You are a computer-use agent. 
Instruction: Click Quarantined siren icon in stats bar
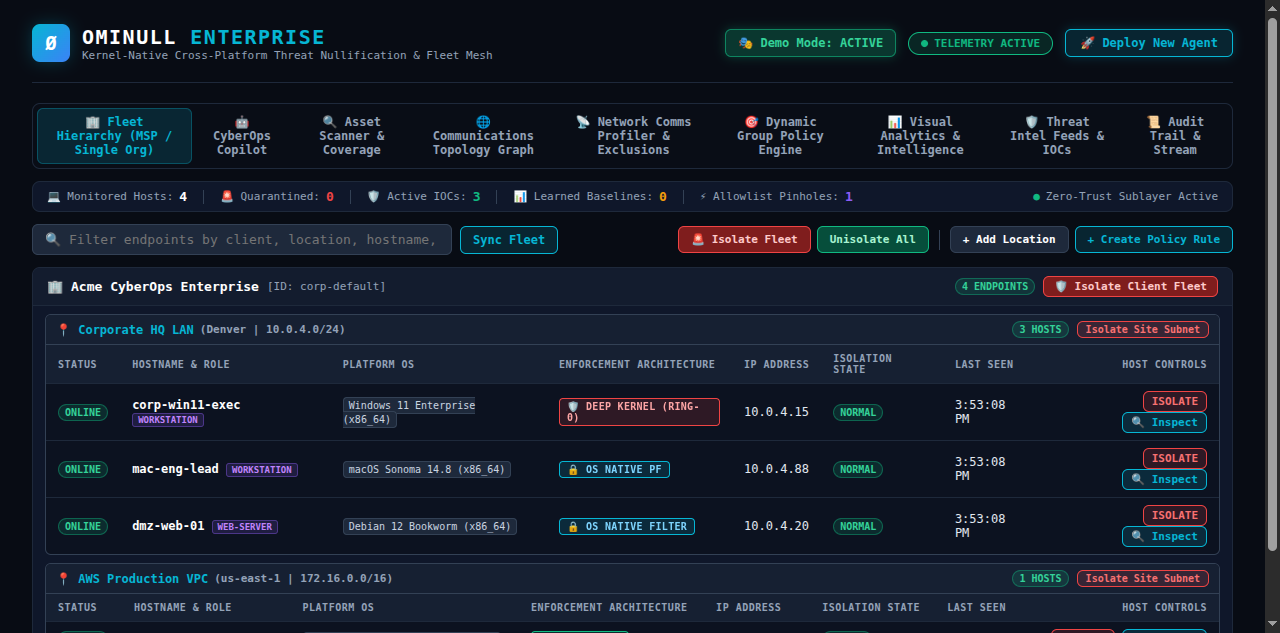(x=227, y=197)
